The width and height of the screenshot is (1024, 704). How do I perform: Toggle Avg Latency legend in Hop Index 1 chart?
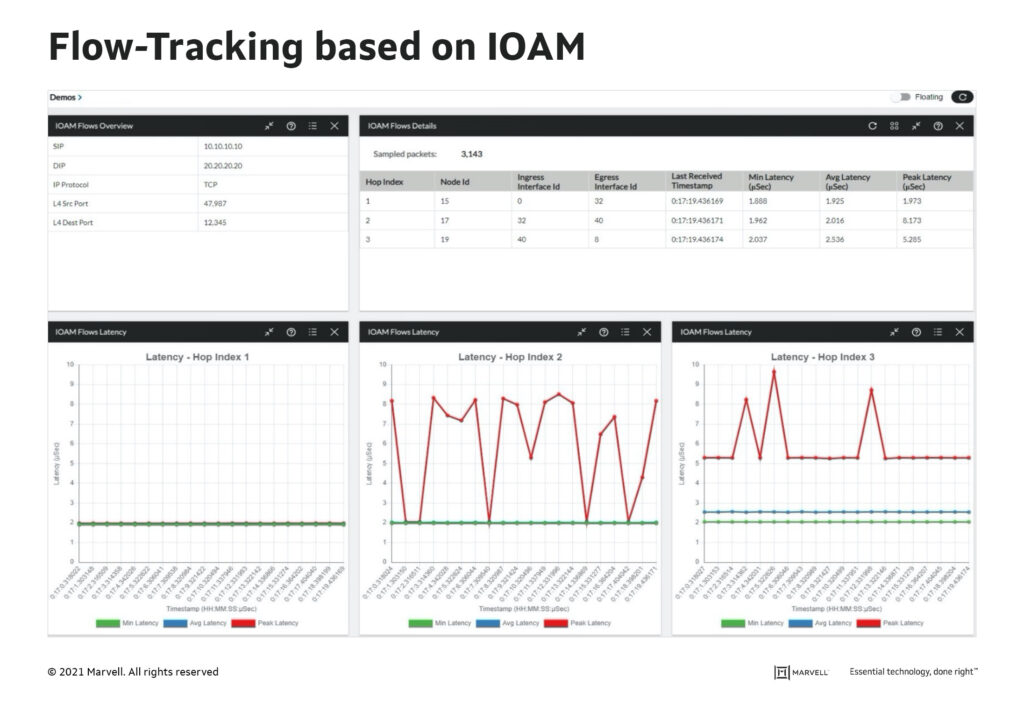click(195, 623)
